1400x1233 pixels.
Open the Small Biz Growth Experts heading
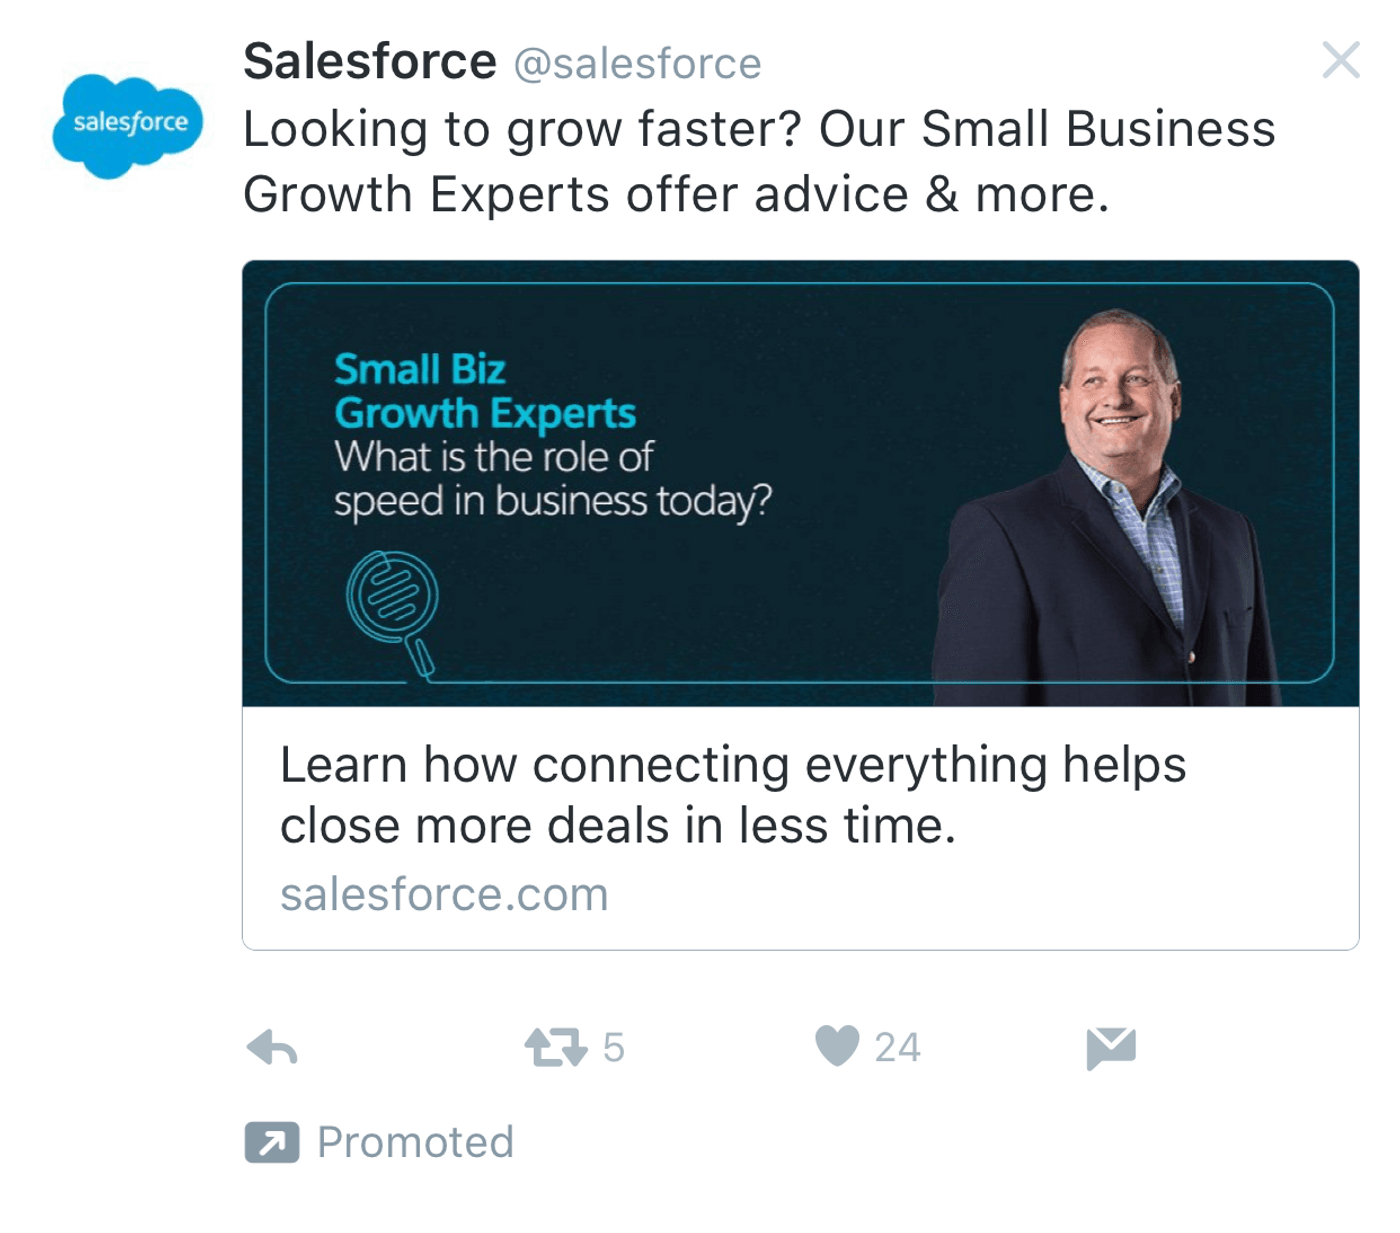tap(485, 391)
